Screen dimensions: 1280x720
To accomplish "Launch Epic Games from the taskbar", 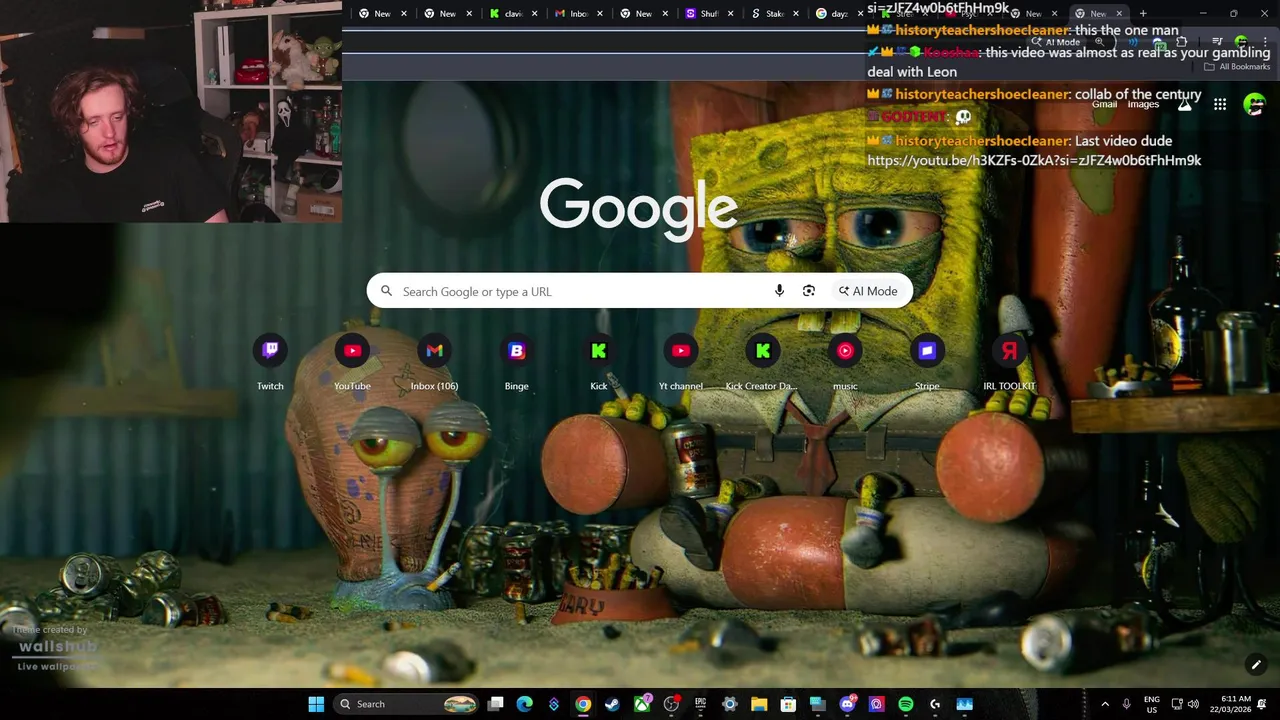I will [x=700, y=704].
